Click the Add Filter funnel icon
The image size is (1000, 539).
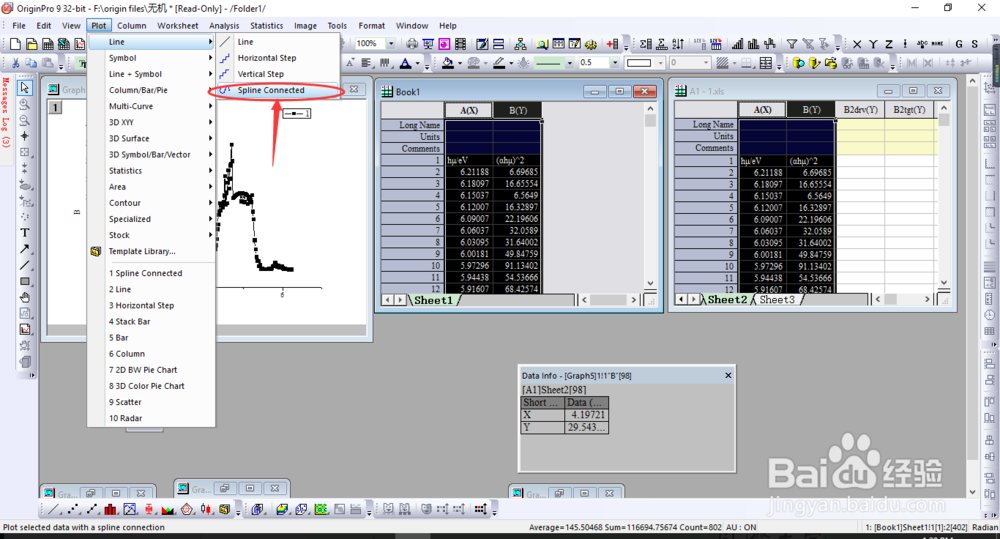pyautogui.click(x=791, y=44)
